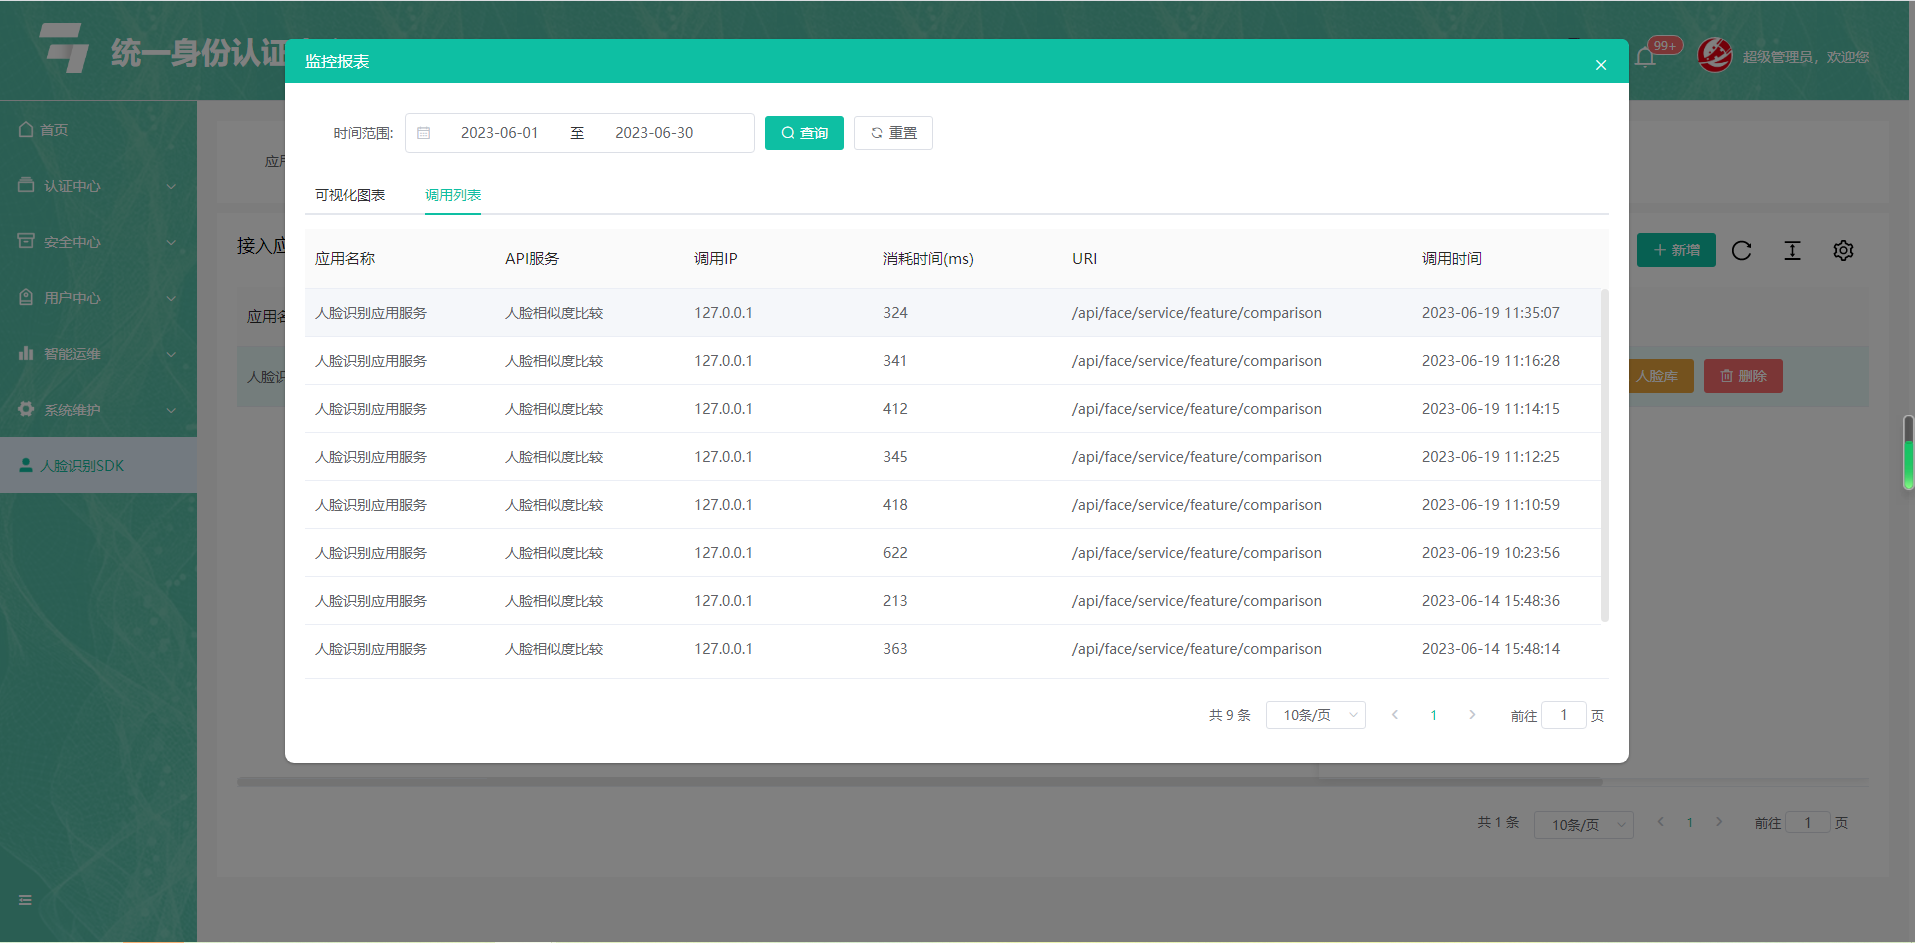Screen dimensions: 1915x943
Task: Expand the 安全中心 sidebar menu
Action: (x=98, y=242)
